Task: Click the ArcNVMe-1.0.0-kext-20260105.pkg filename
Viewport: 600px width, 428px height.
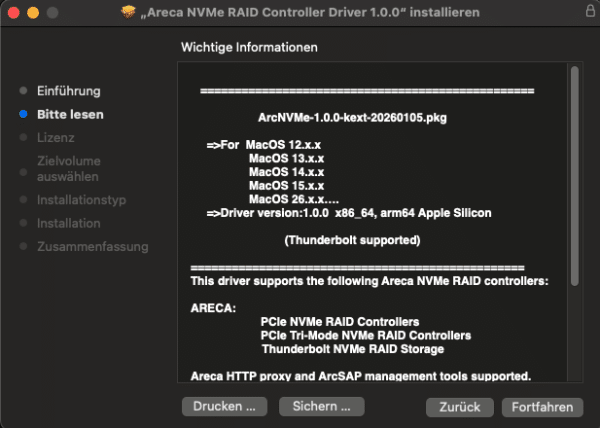Action: coord(352,117)
